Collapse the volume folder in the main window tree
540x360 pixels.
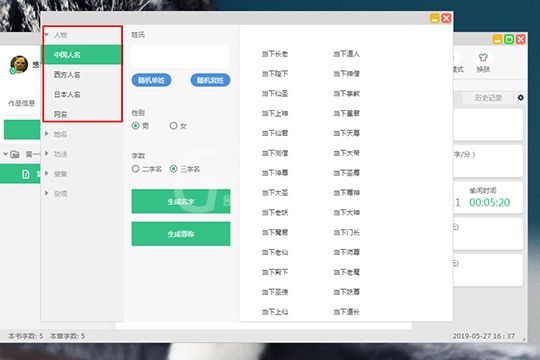coord(6,154)
